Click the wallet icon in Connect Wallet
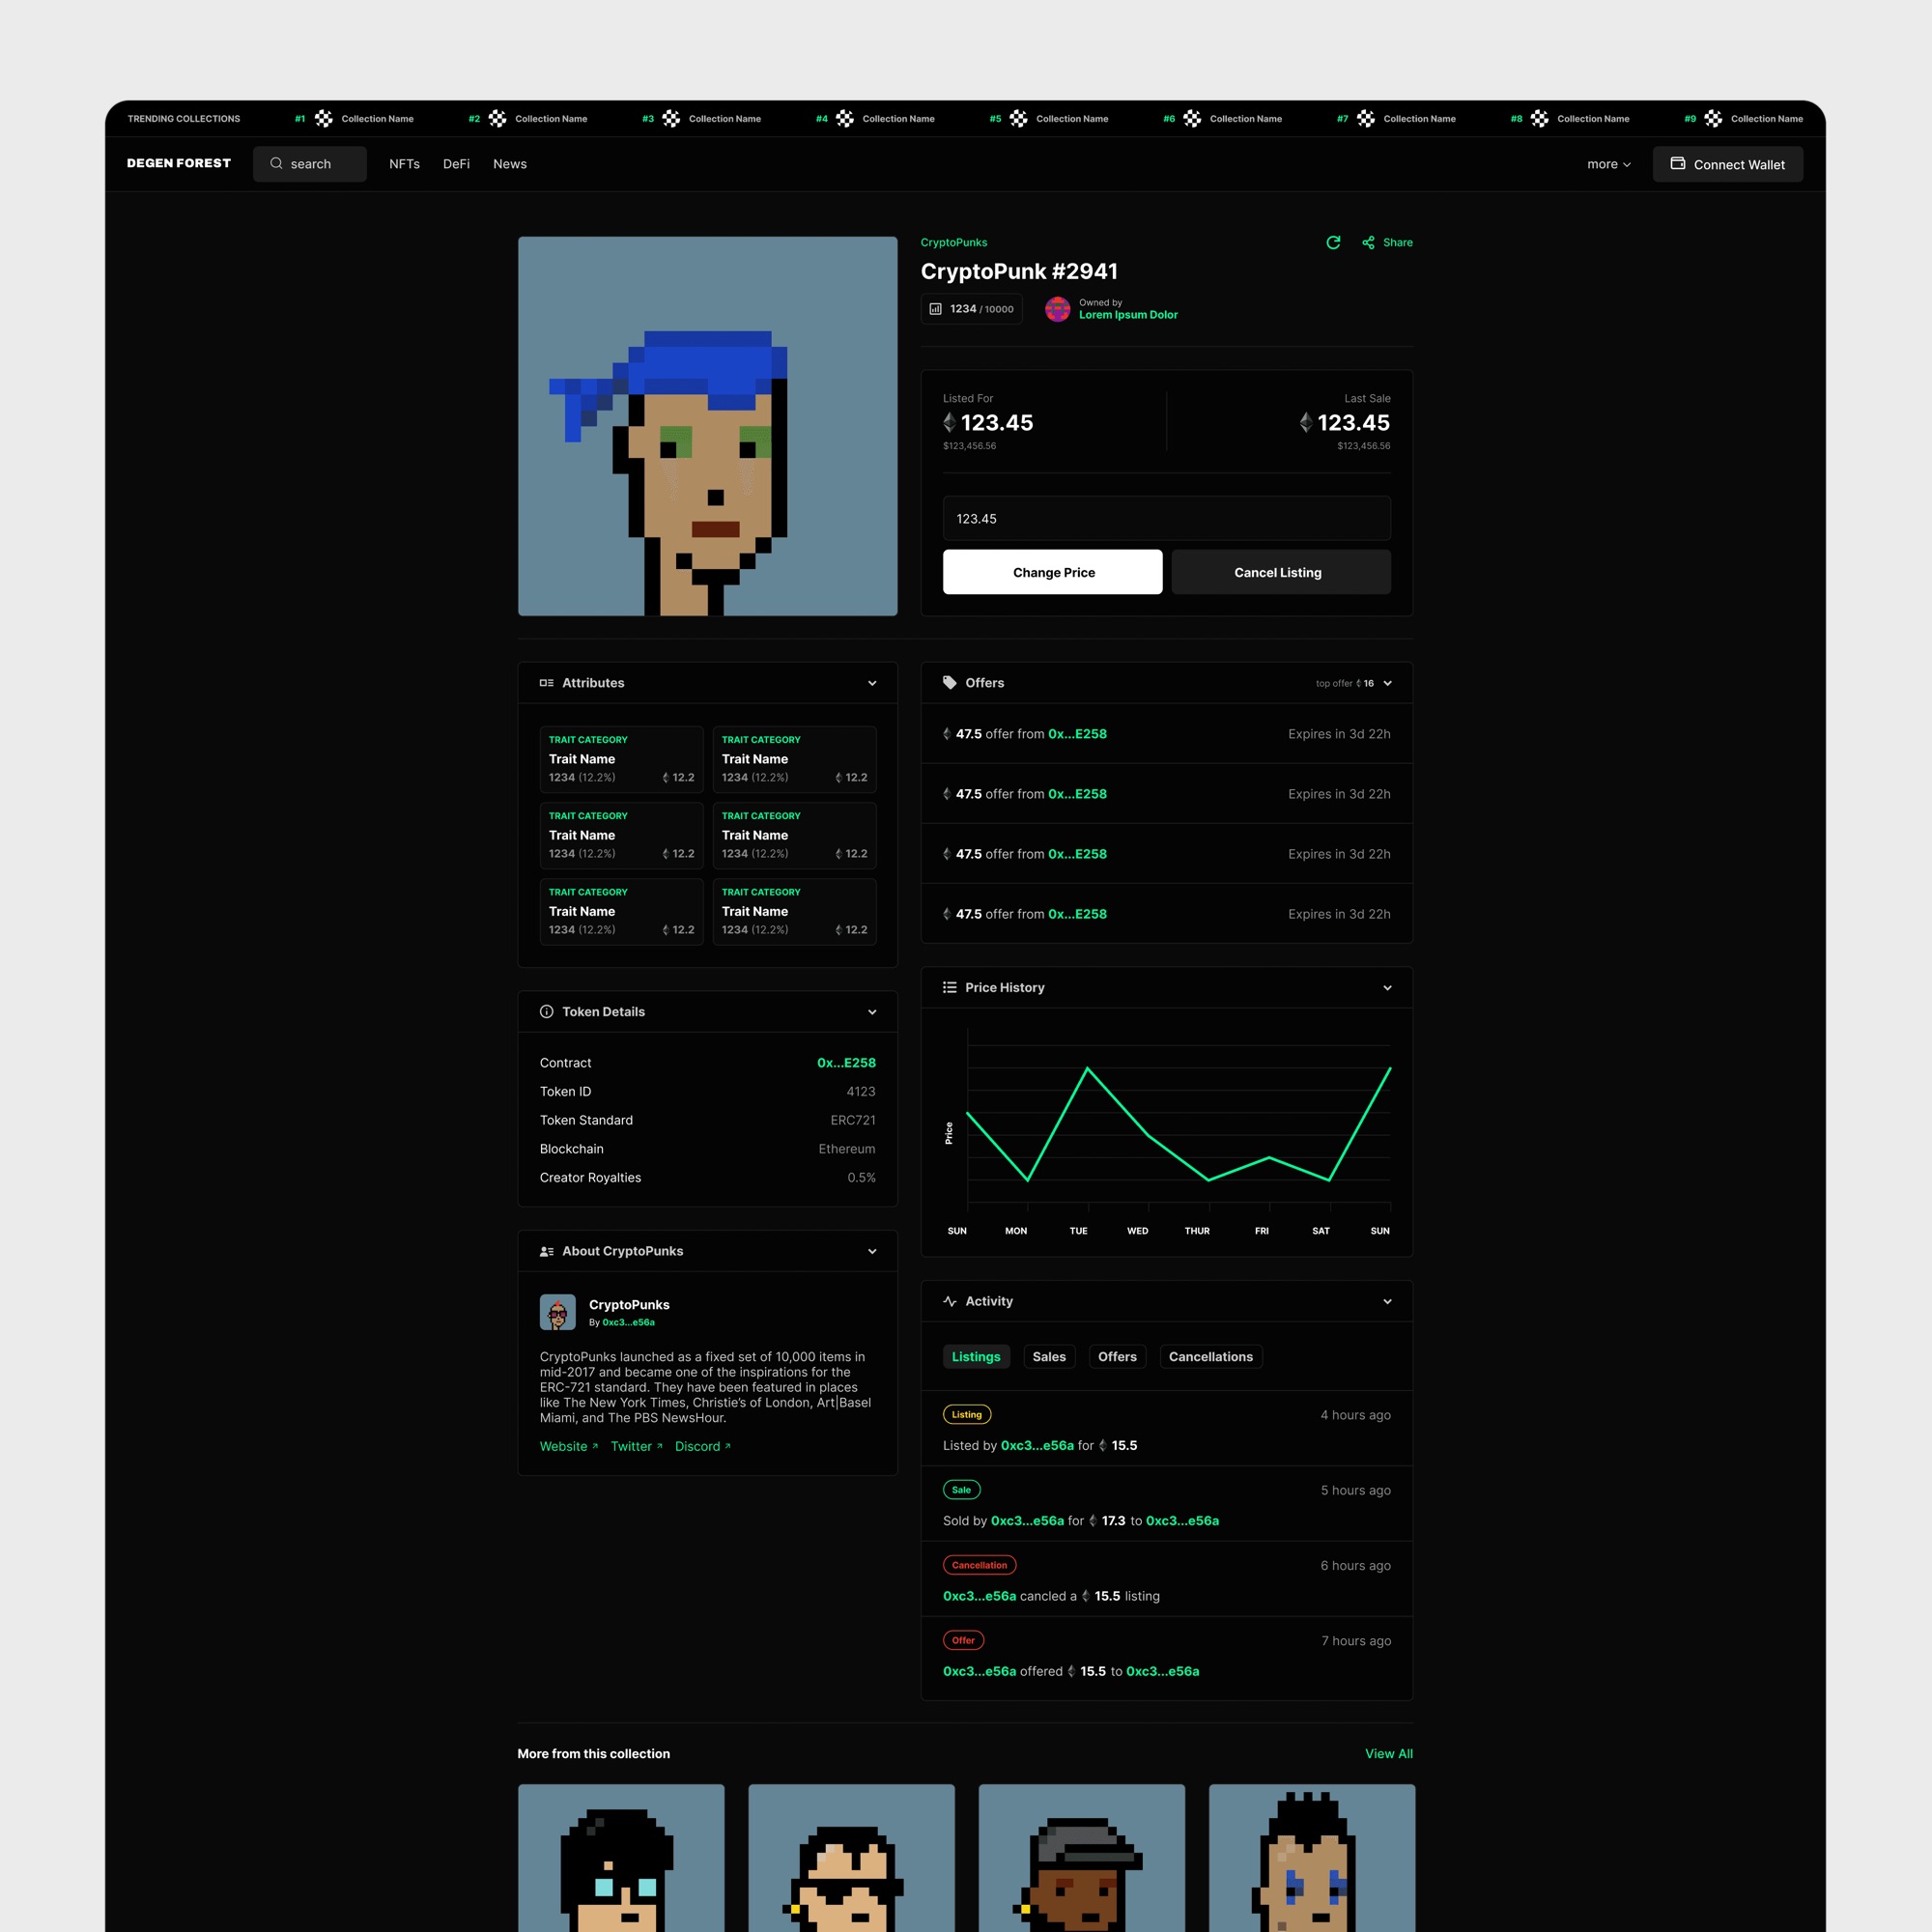 (x=1678, y=163)
